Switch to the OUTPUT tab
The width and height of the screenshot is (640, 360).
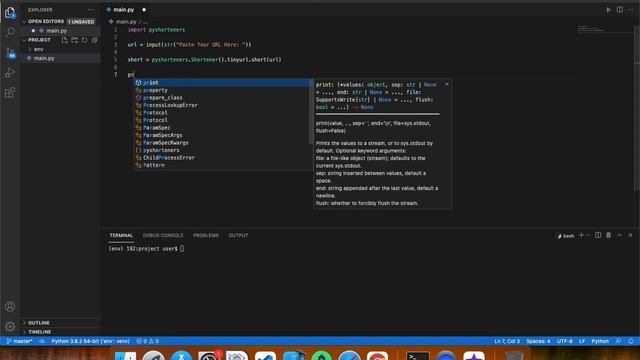[x=238, y=236]
